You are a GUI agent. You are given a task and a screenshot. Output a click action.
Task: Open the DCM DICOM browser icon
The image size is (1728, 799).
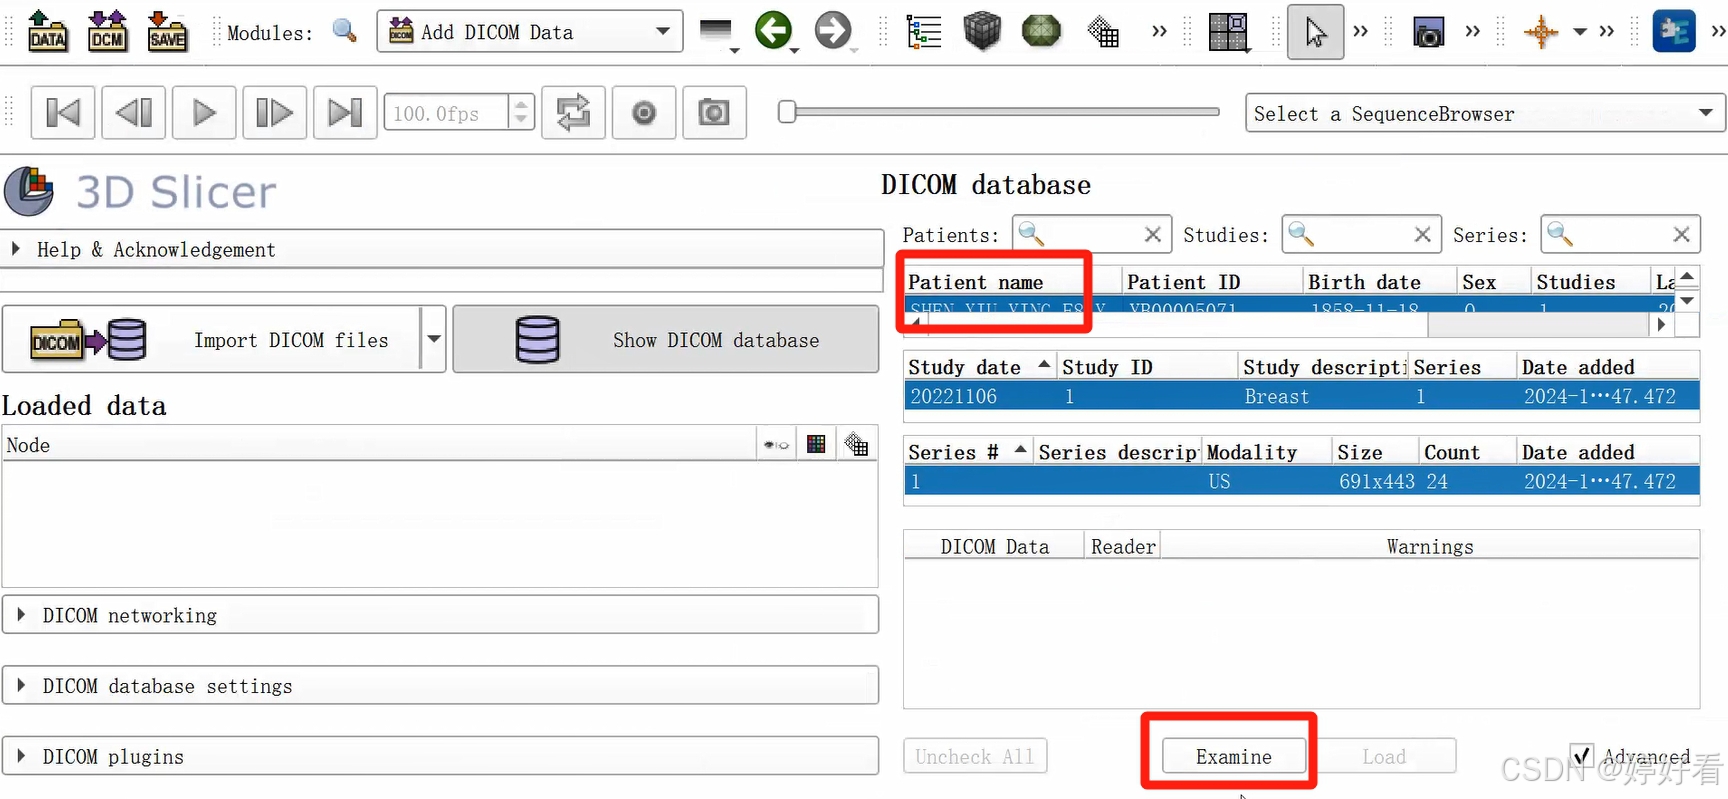107,31
